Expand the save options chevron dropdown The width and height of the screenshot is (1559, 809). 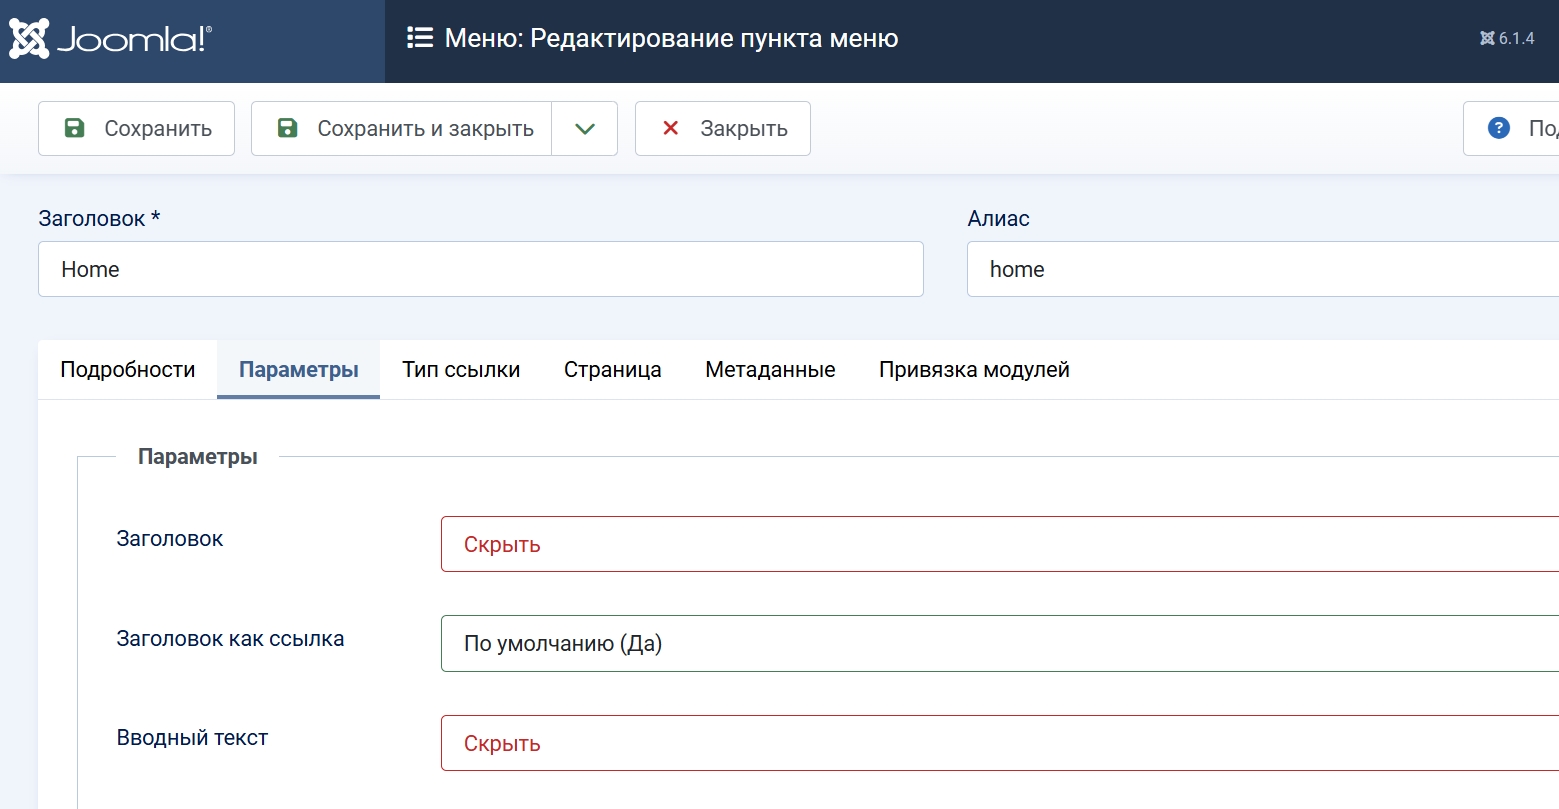pos(585,128)
